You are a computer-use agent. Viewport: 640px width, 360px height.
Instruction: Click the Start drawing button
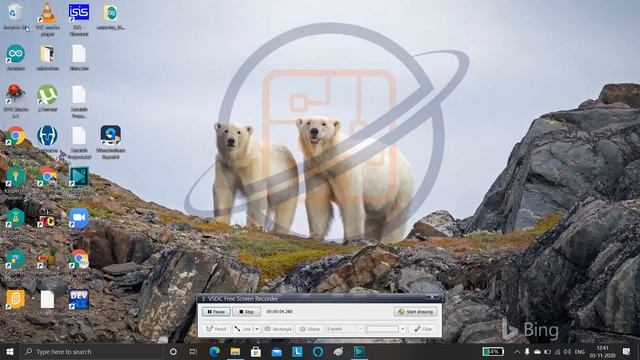coord(415,312)
